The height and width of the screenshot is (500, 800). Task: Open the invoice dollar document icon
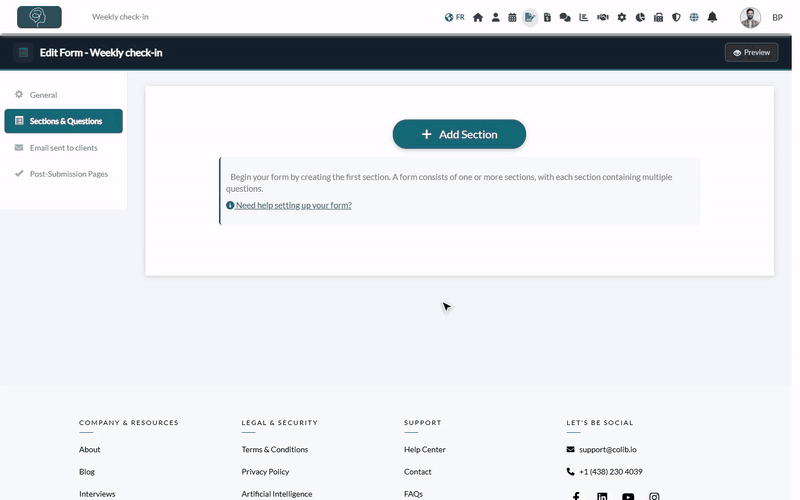coord(547,17)
